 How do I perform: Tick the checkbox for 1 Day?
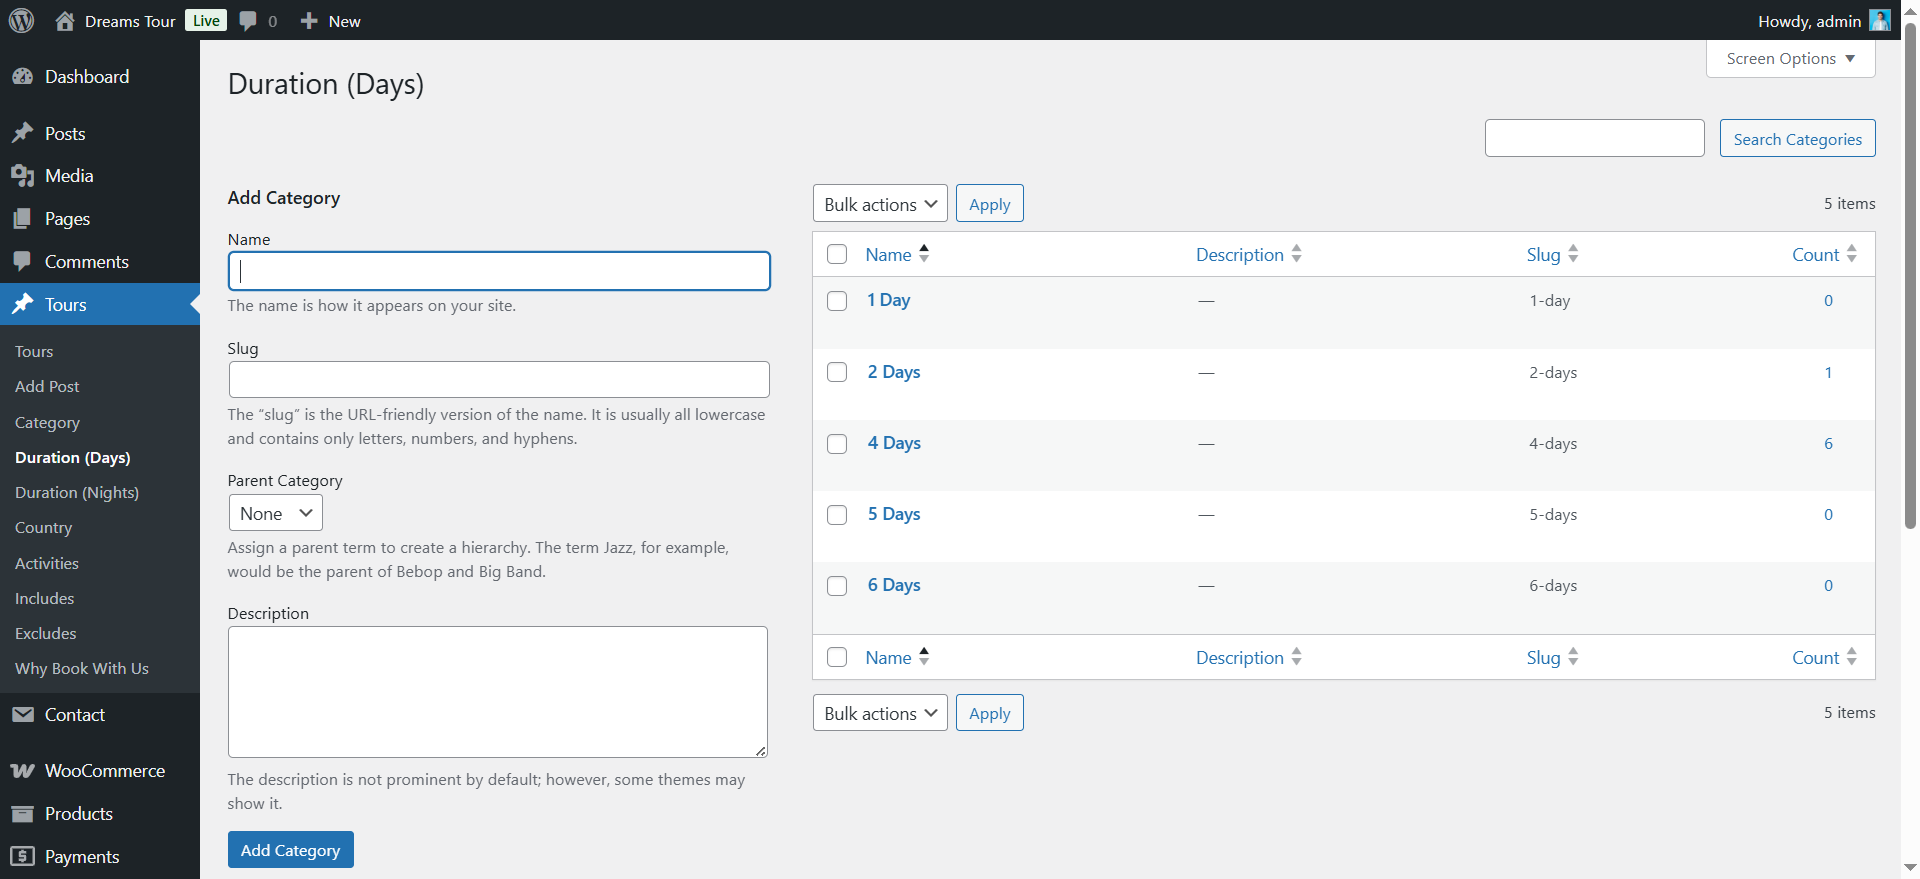coord(837,301)
